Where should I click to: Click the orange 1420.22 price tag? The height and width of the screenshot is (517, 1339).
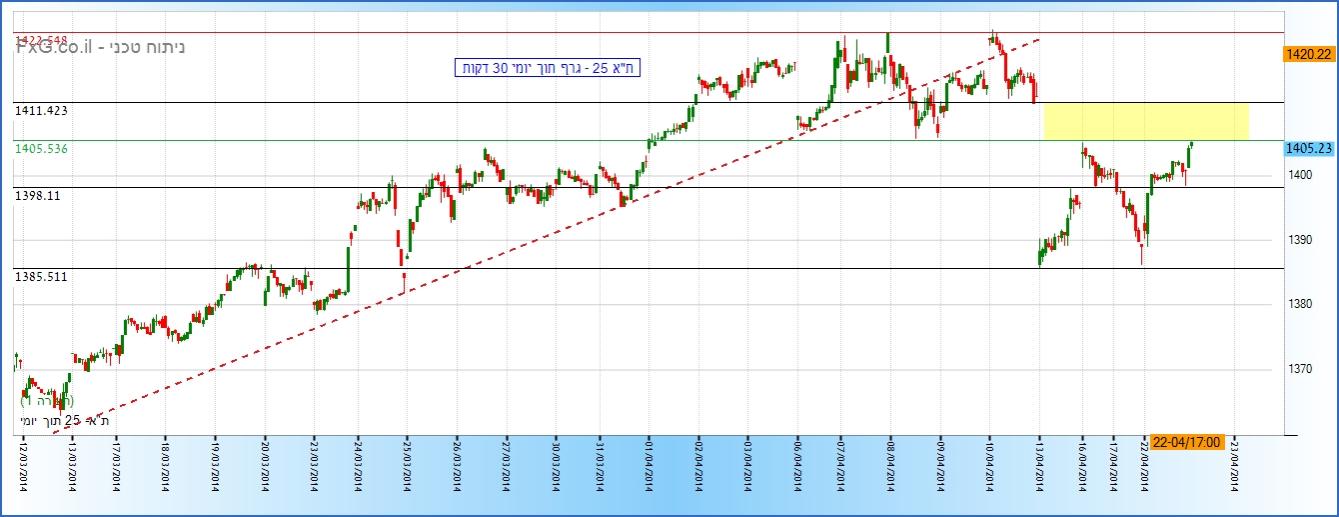click(1307, 54)
